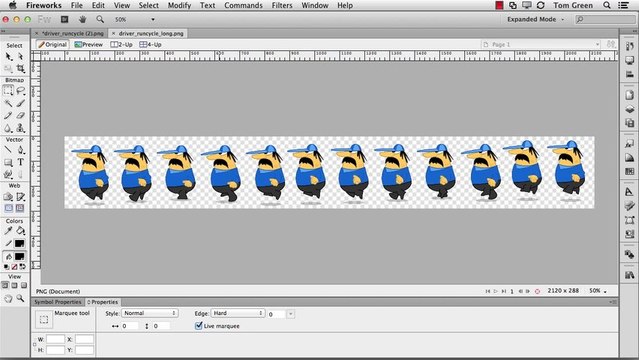Go to first frame

click(487, 291)
